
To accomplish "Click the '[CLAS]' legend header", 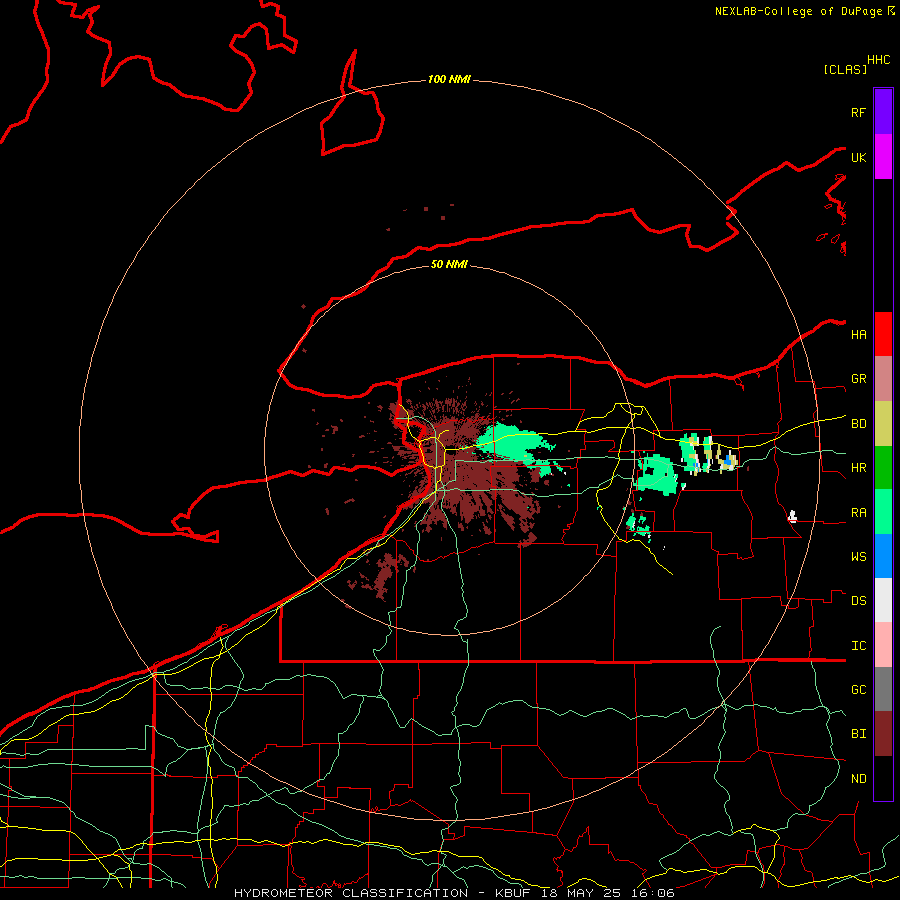I will [x=845, y=69].
